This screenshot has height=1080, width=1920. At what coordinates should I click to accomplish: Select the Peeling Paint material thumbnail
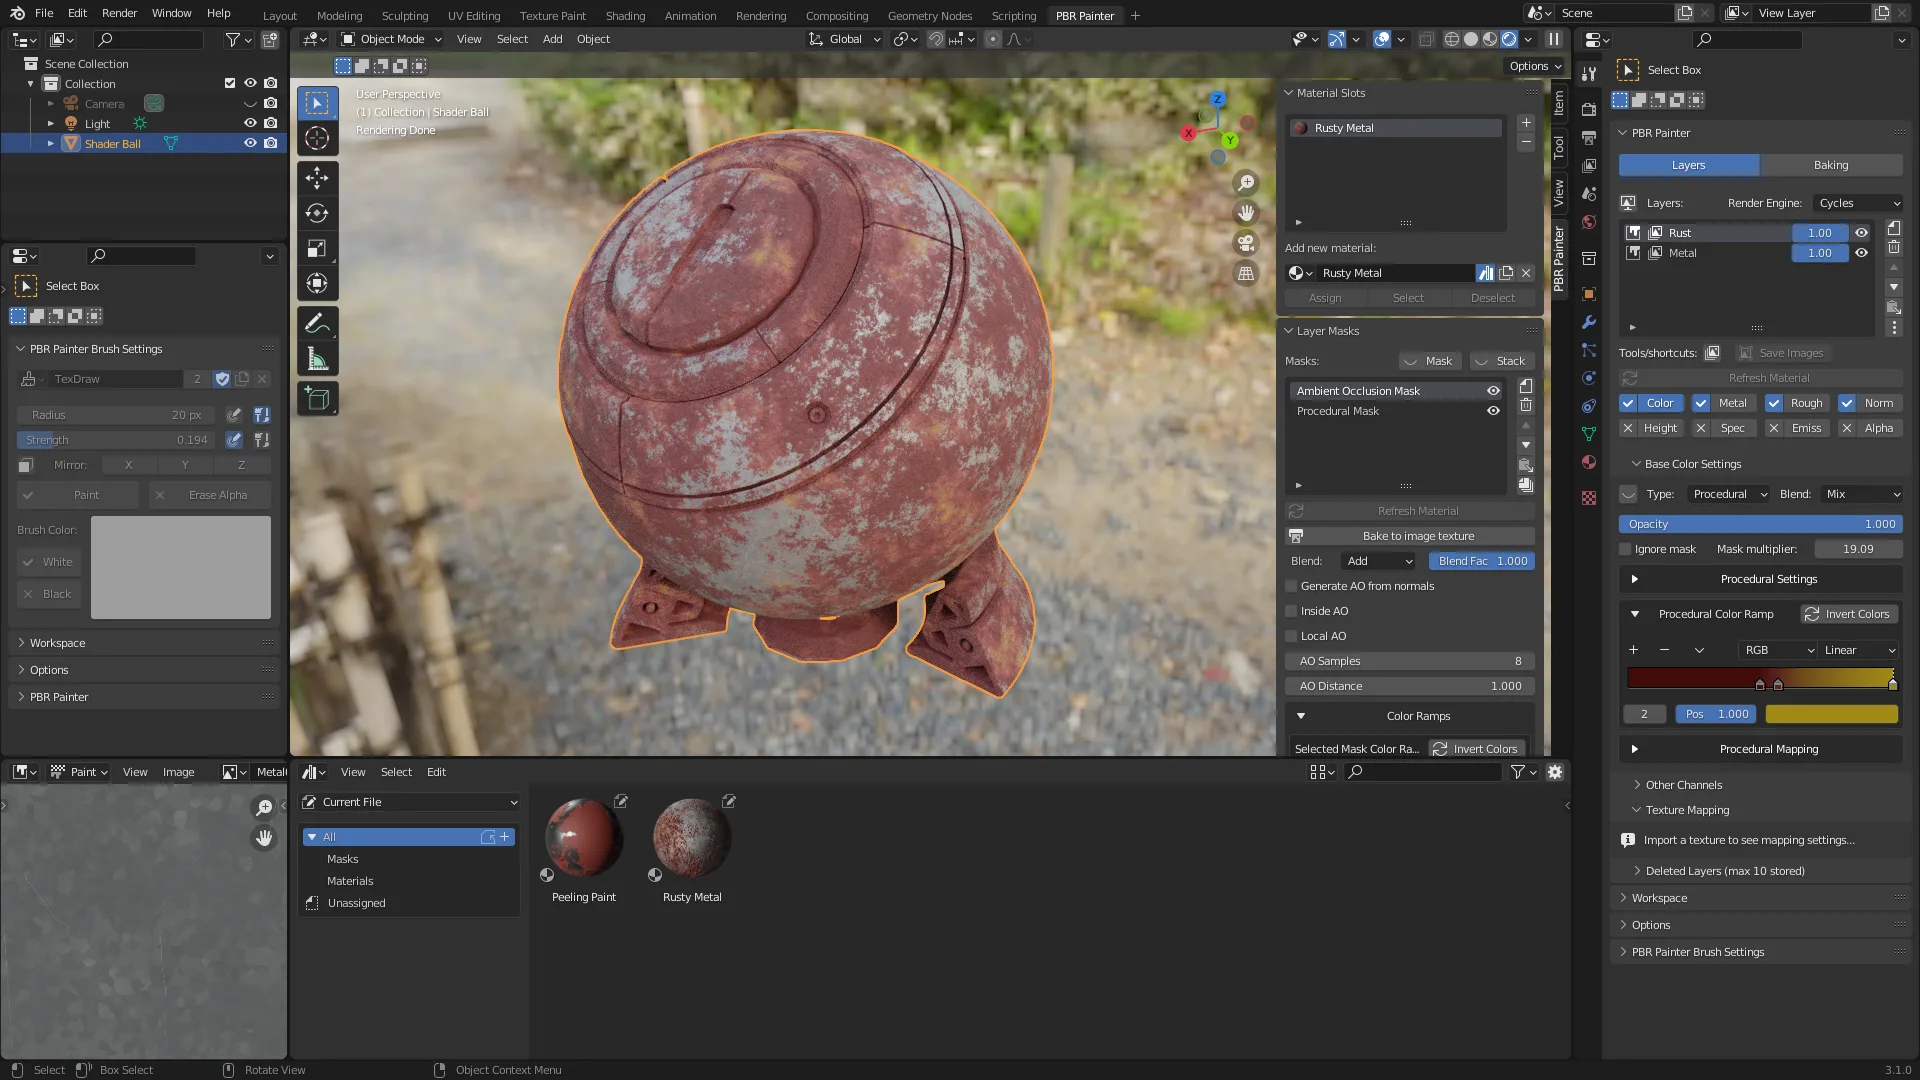(584, 839)
